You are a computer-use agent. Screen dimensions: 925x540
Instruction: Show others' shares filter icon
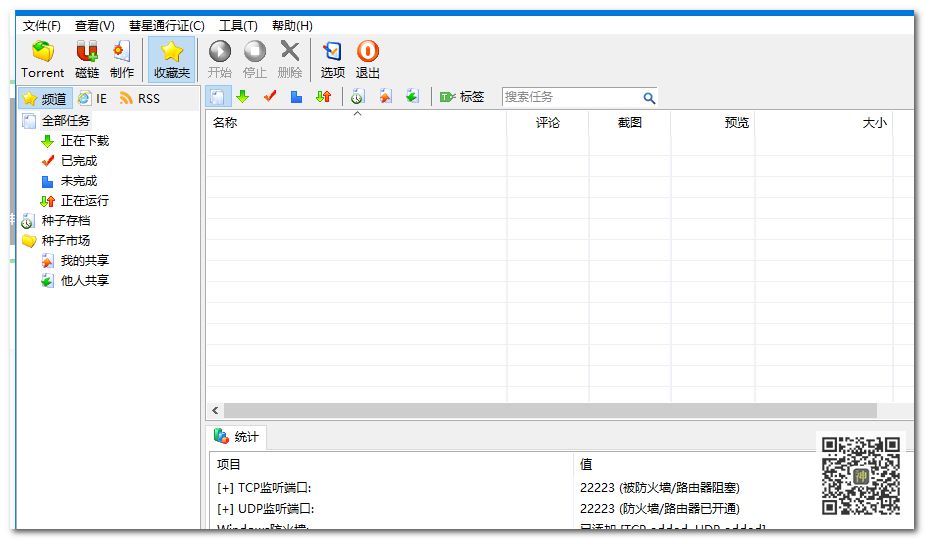(x=412, y=96)
